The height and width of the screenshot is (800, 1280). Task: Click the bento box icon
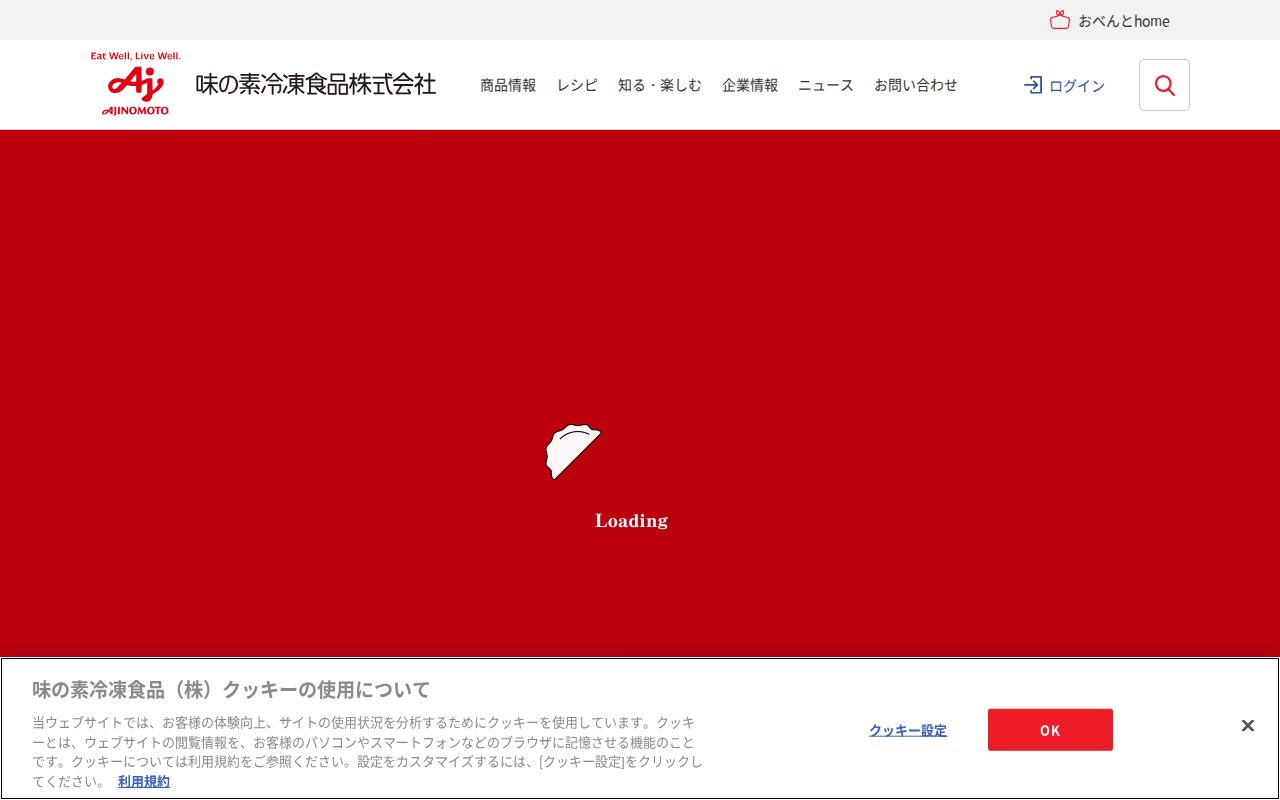(x=1060, y=20)
